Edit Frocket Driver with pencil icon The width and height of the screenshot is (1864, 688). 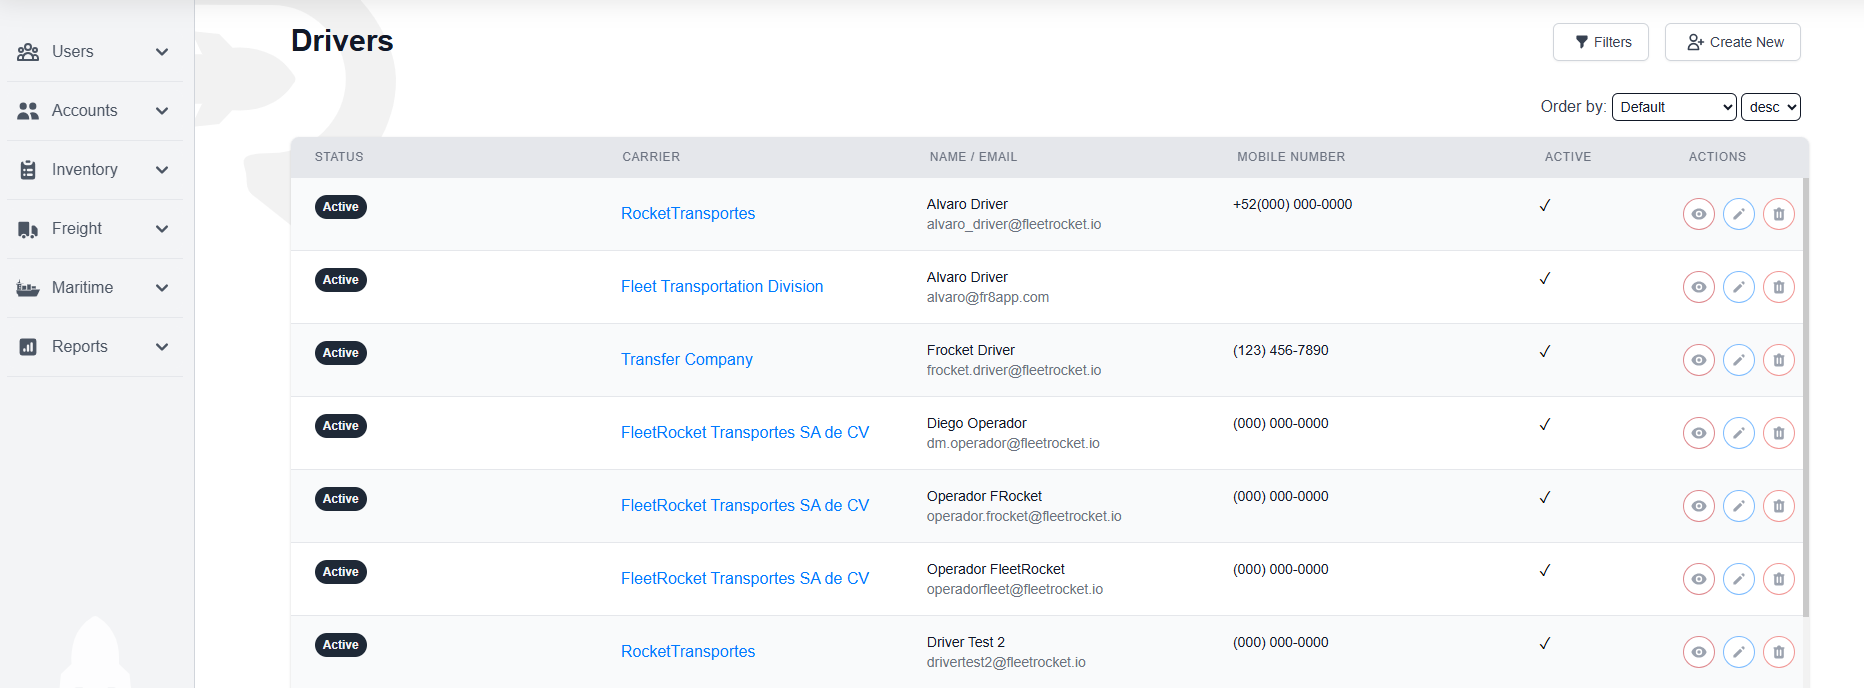pyautogui.click(x=1738, y=360)
